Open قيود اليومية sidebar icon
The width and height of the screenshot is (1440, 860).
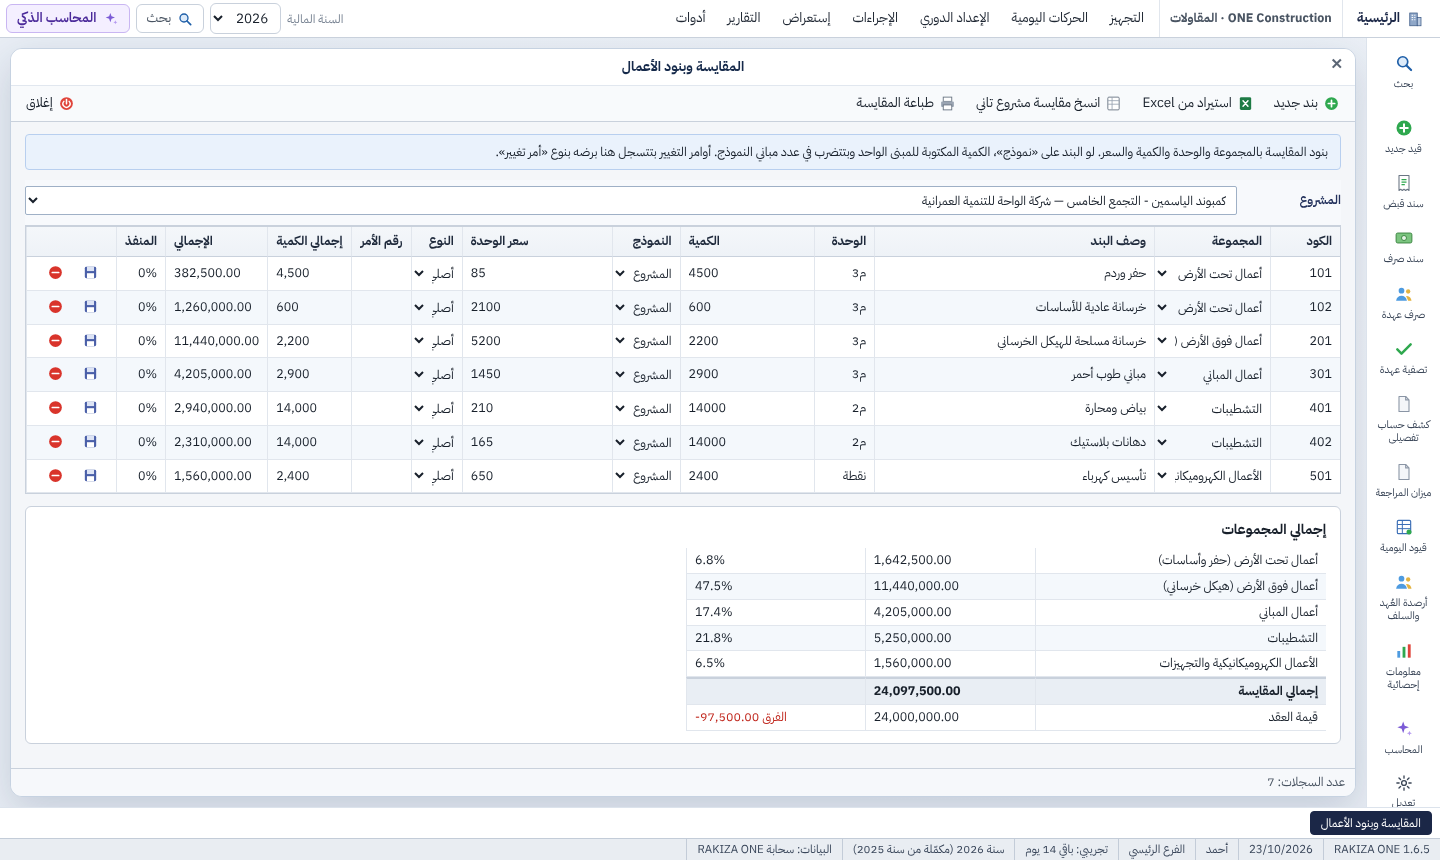tap(1404, 527)
